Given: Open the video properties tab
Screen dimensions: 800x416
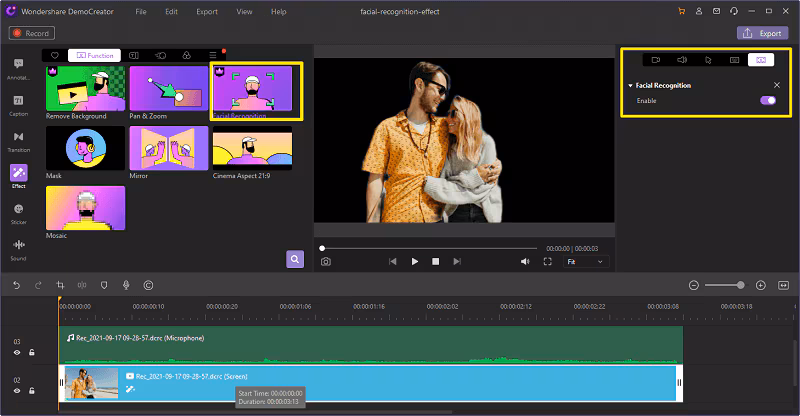Looking at the screenshot, I should pos(656,60).
